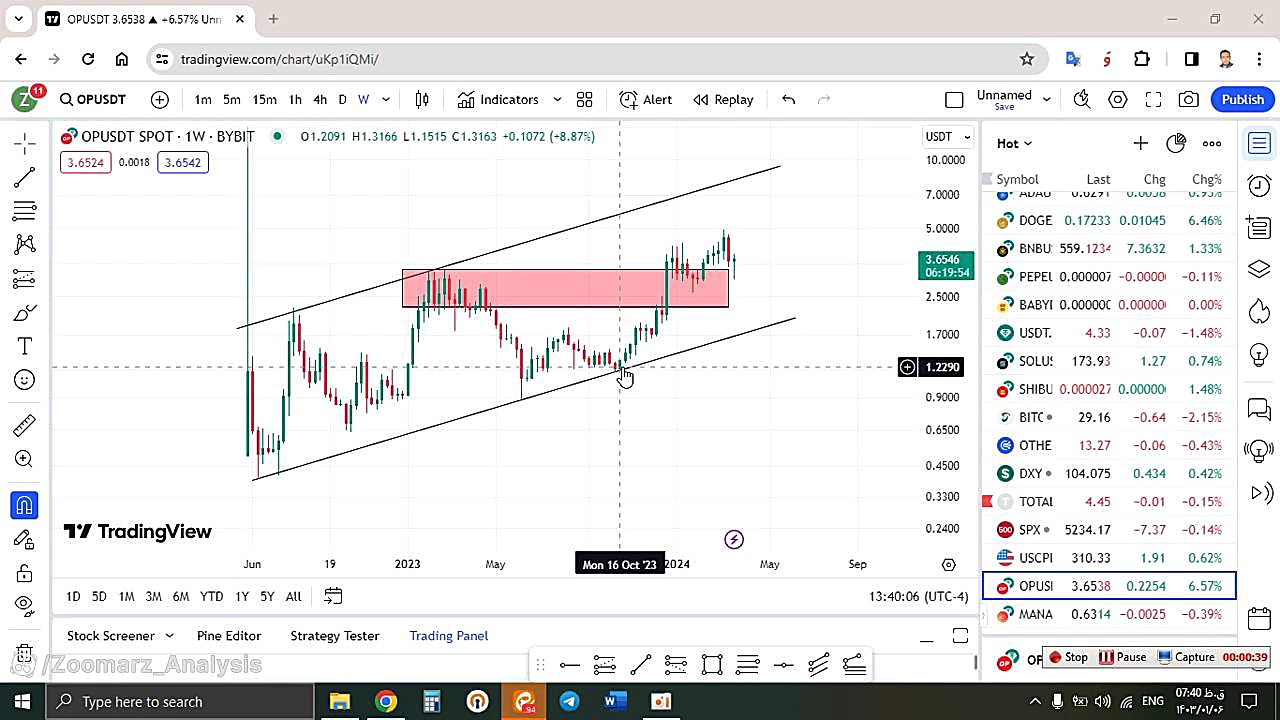This screenshot has height=720, width=1280.
Task: Enter fullscreen chart mode
Action: [1153, 99]
